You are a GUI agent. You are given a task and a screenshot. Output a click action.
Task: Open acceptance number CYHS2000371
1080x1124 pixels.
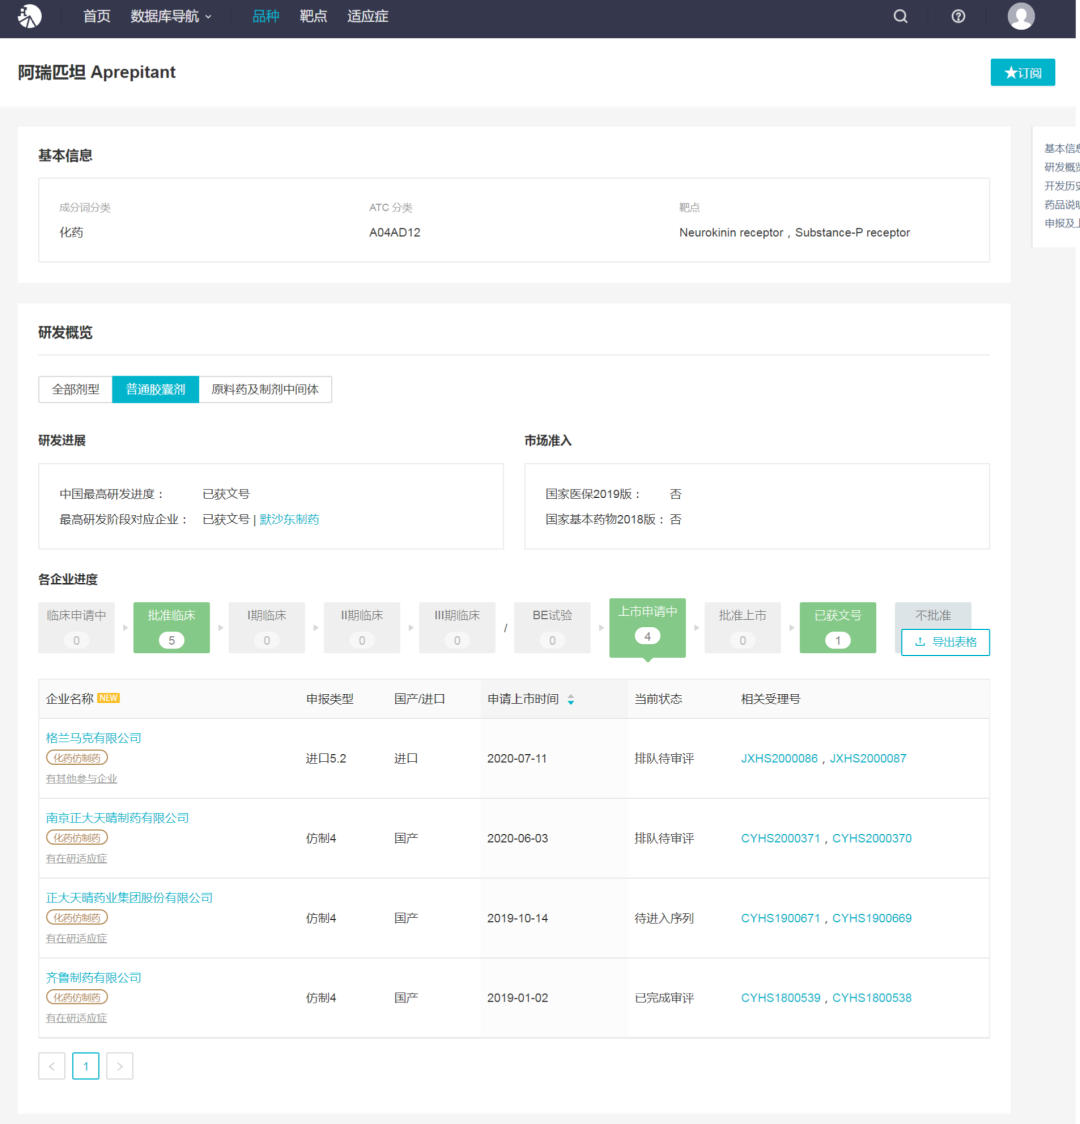click(x=780, y=838)
